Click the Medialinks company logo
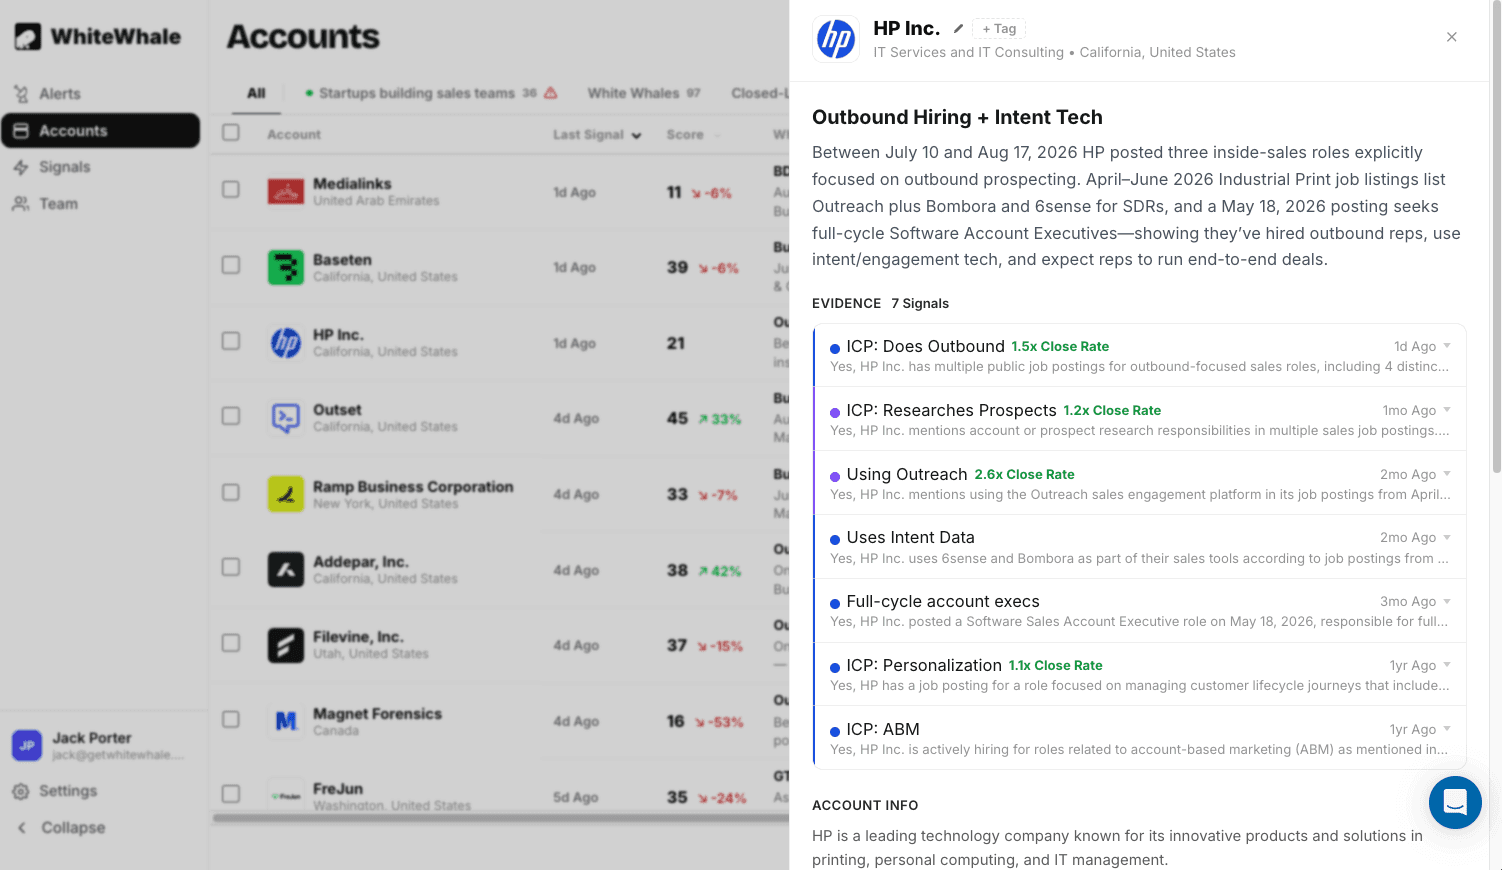1502x870 pixels. point(286,191)
